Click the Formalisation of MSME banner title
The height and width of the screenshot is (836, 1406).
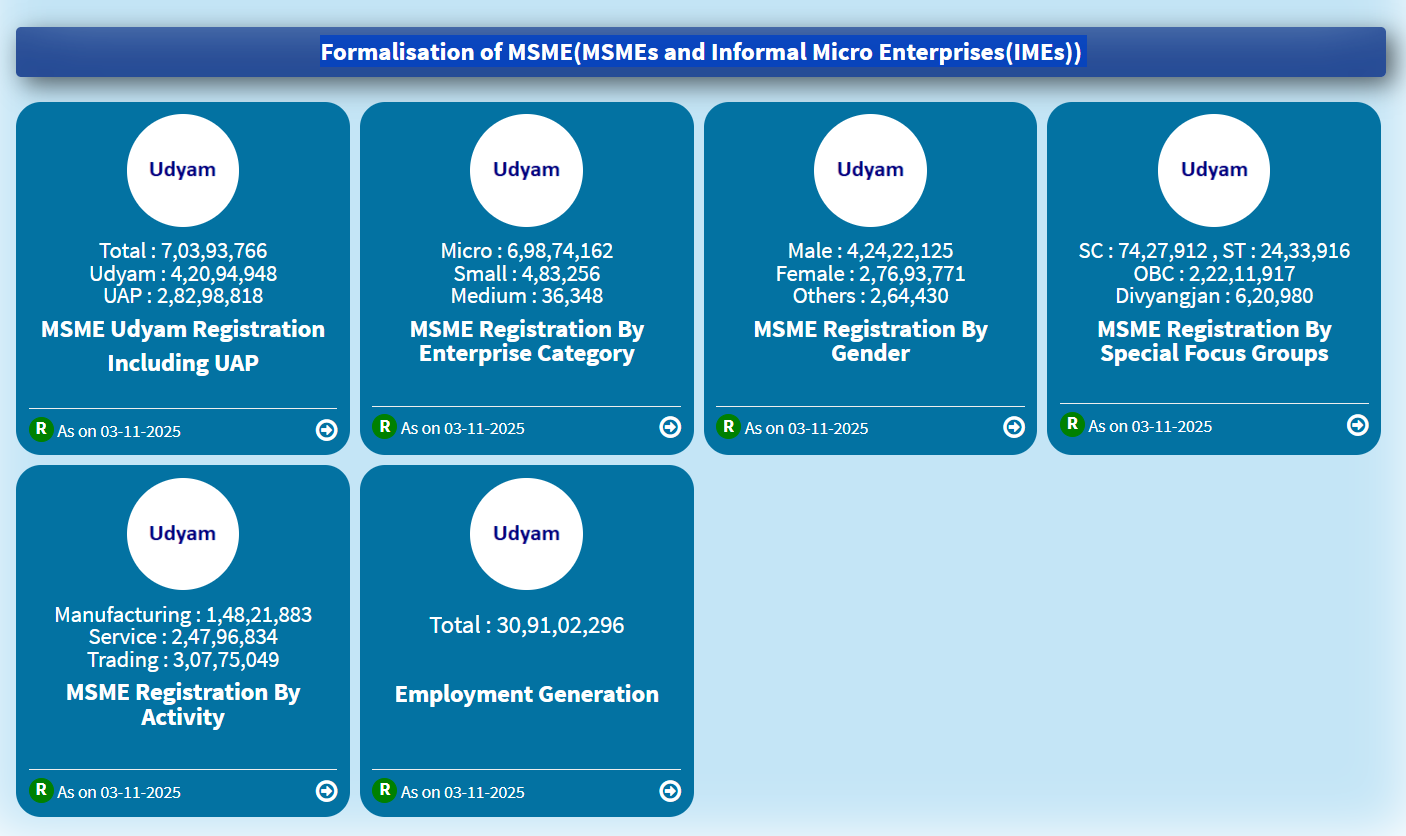click(703, 51)
